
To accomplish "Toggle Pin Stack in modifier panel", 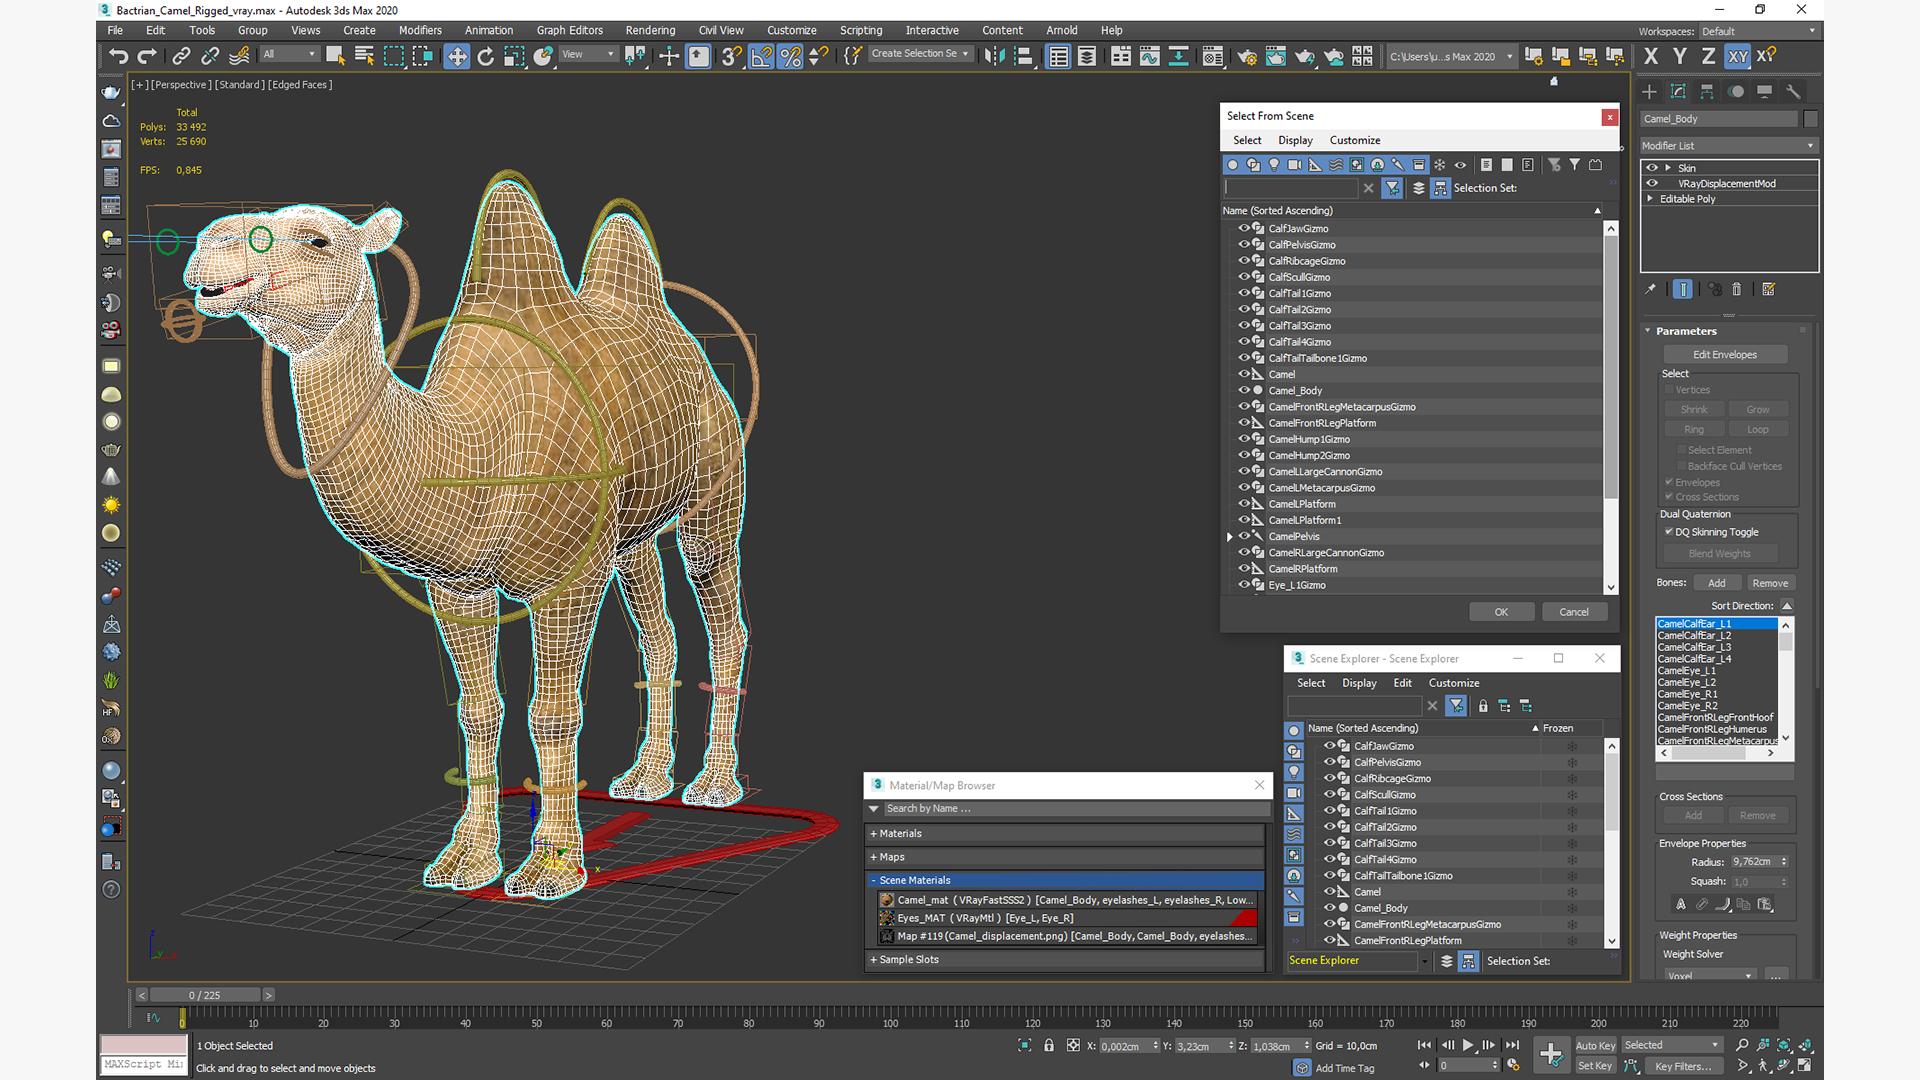I will [x=1651, y=289].
